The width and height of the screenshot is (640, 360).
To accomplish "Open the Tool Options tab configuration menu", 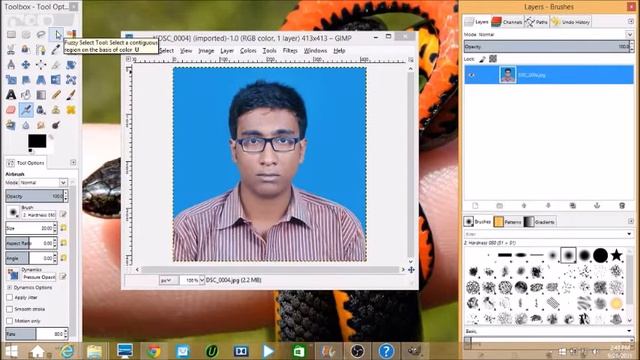I will [x=73, y=162].
